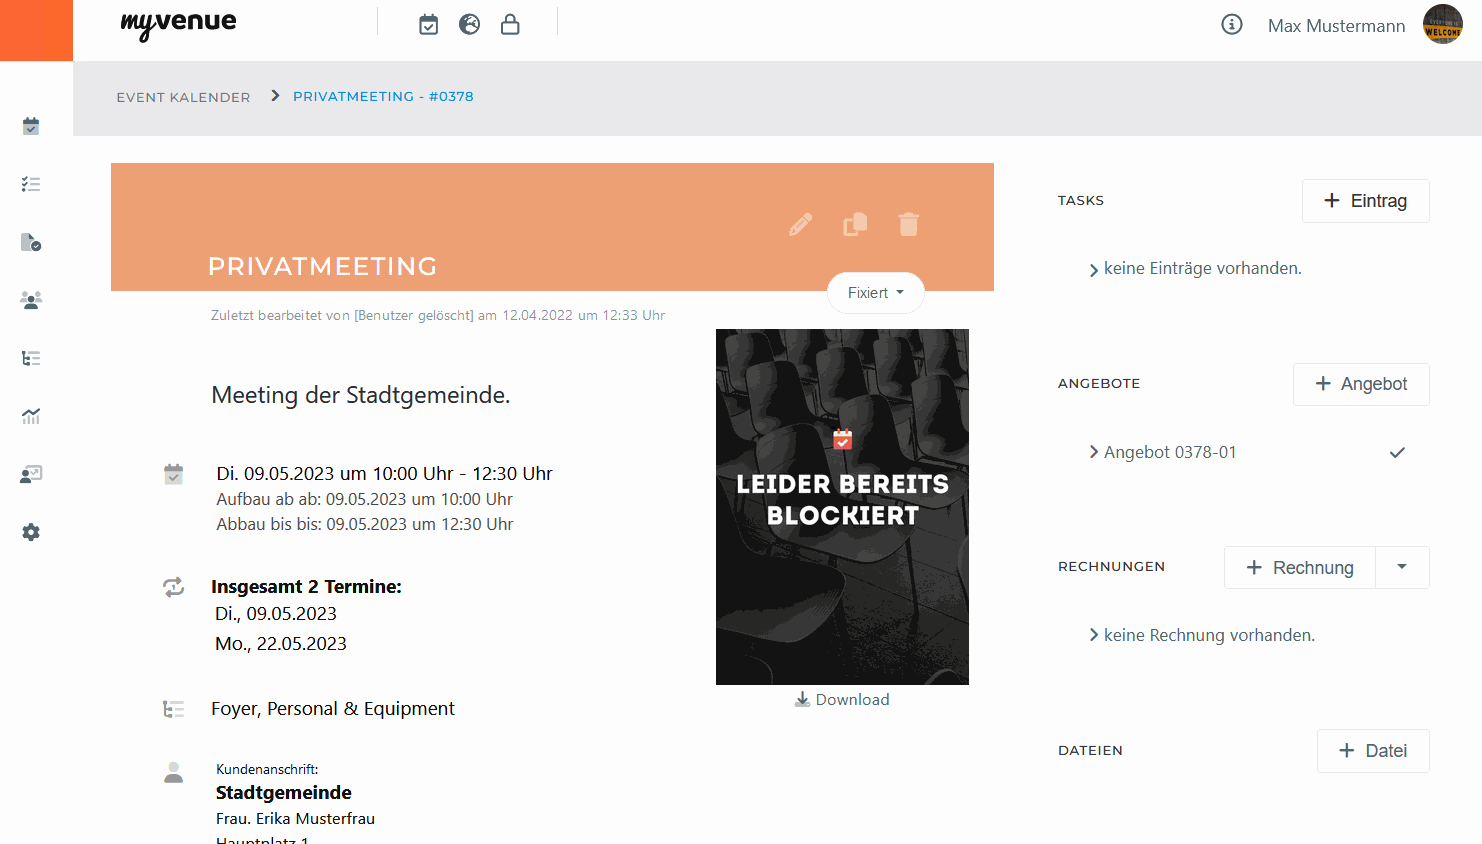
Task: Add a file with Datei button
Action: (x=1372, y=751)
